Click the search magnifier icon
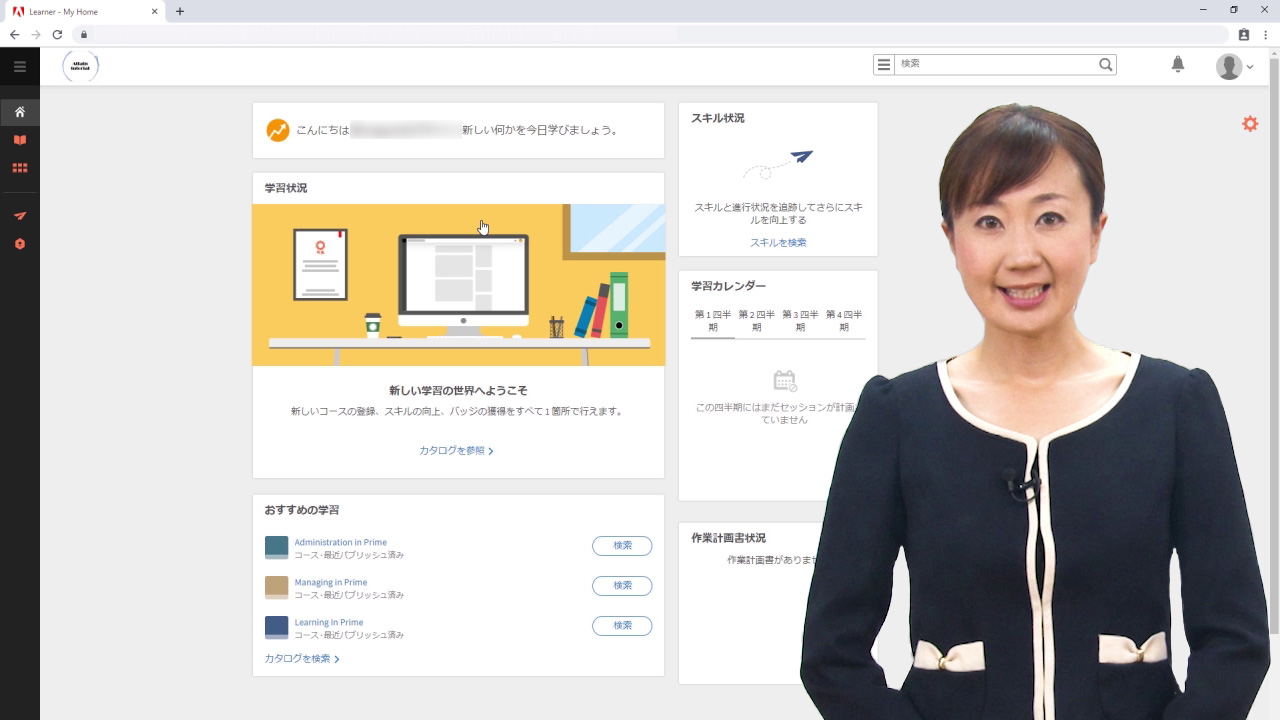The height and width of the screenshot is (720, 1280). point(1105,65)
